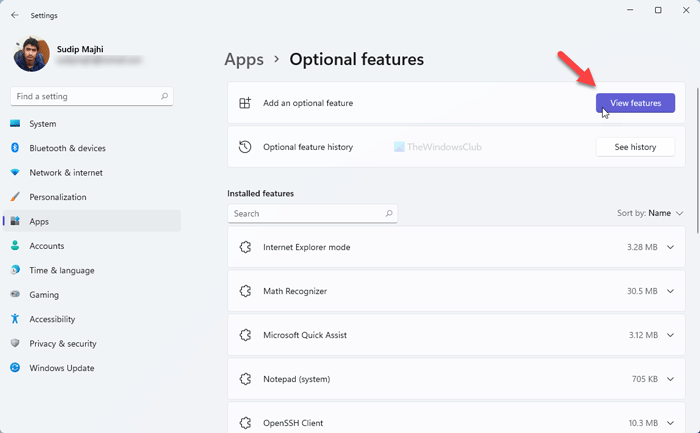The width and height of the screenshot is (700, 433).
Task: Click the OpenSSH Client feature icon
Action: 245,423
